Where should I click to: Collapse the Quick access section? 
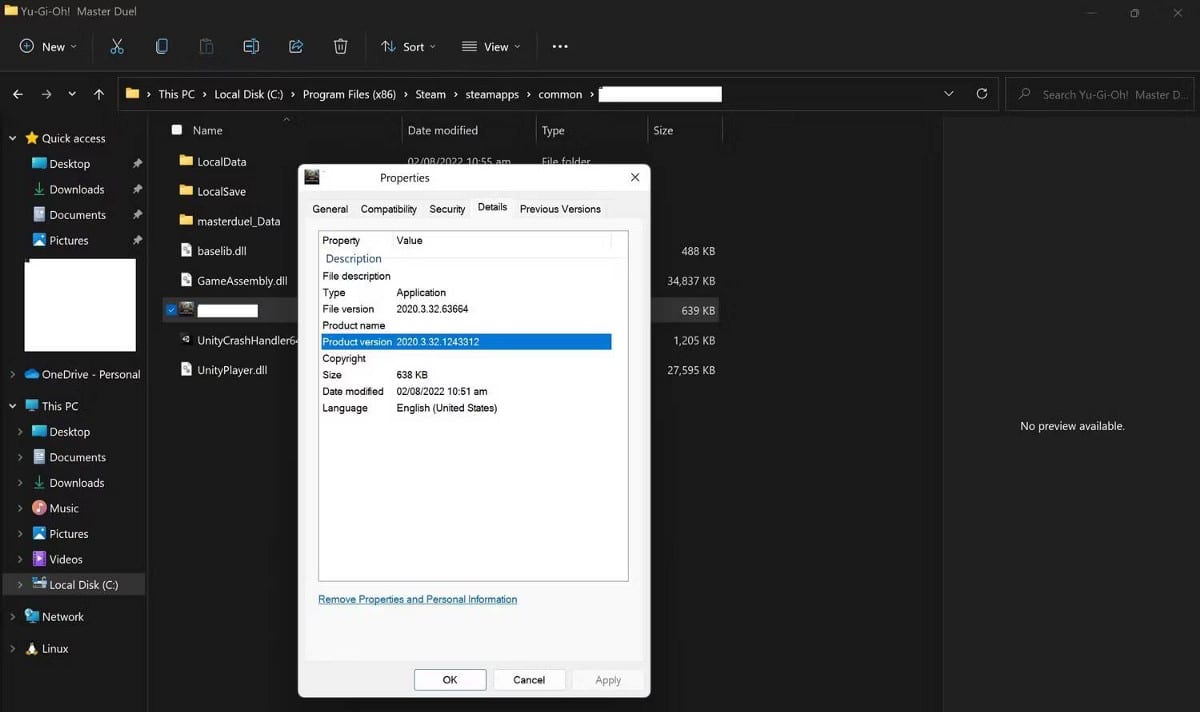click(14, 138)
